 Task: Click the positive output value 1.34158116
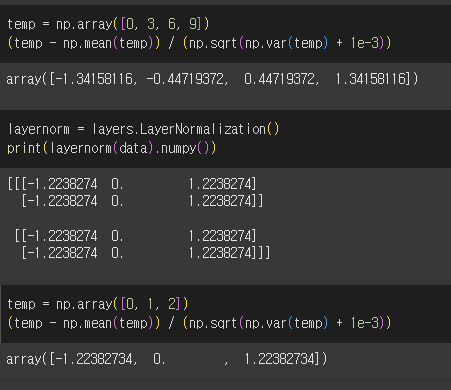point(370,79)
